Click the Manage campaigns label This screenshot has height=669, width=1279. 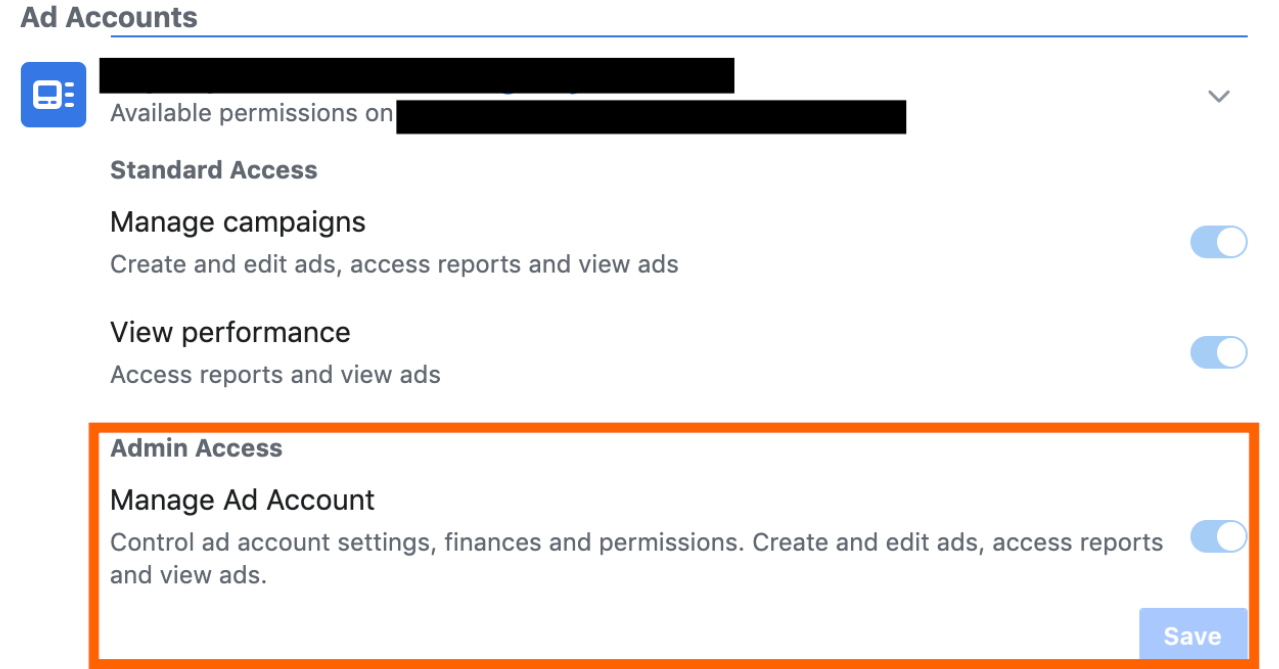coord(238,222)
